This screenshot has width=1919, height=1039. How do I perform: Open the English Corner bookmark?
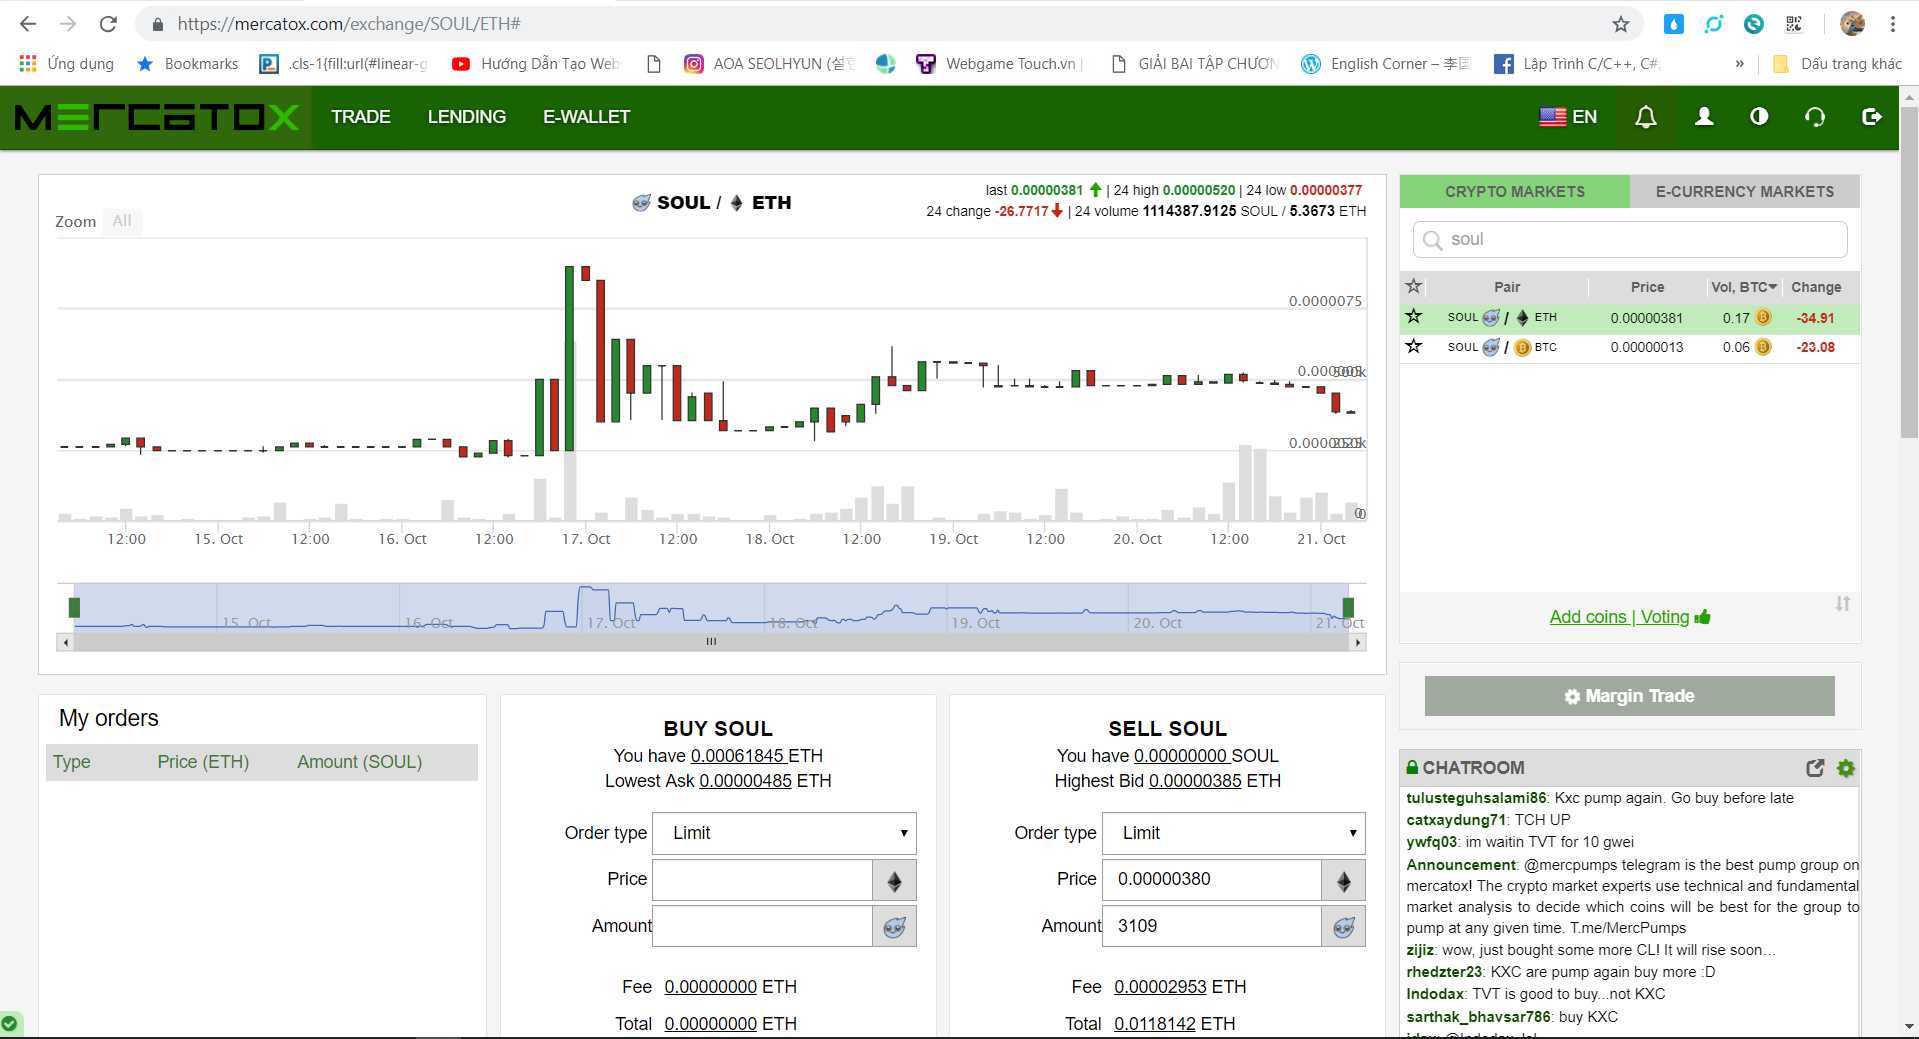point(1386,64)
